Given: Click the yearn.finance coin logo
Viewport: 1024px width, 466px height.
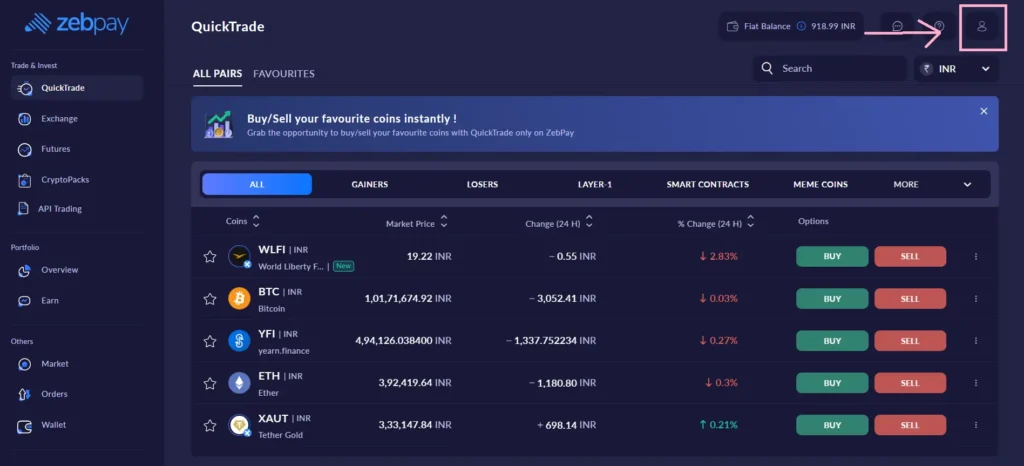Looking at the screenshot, I should (239, 341).
